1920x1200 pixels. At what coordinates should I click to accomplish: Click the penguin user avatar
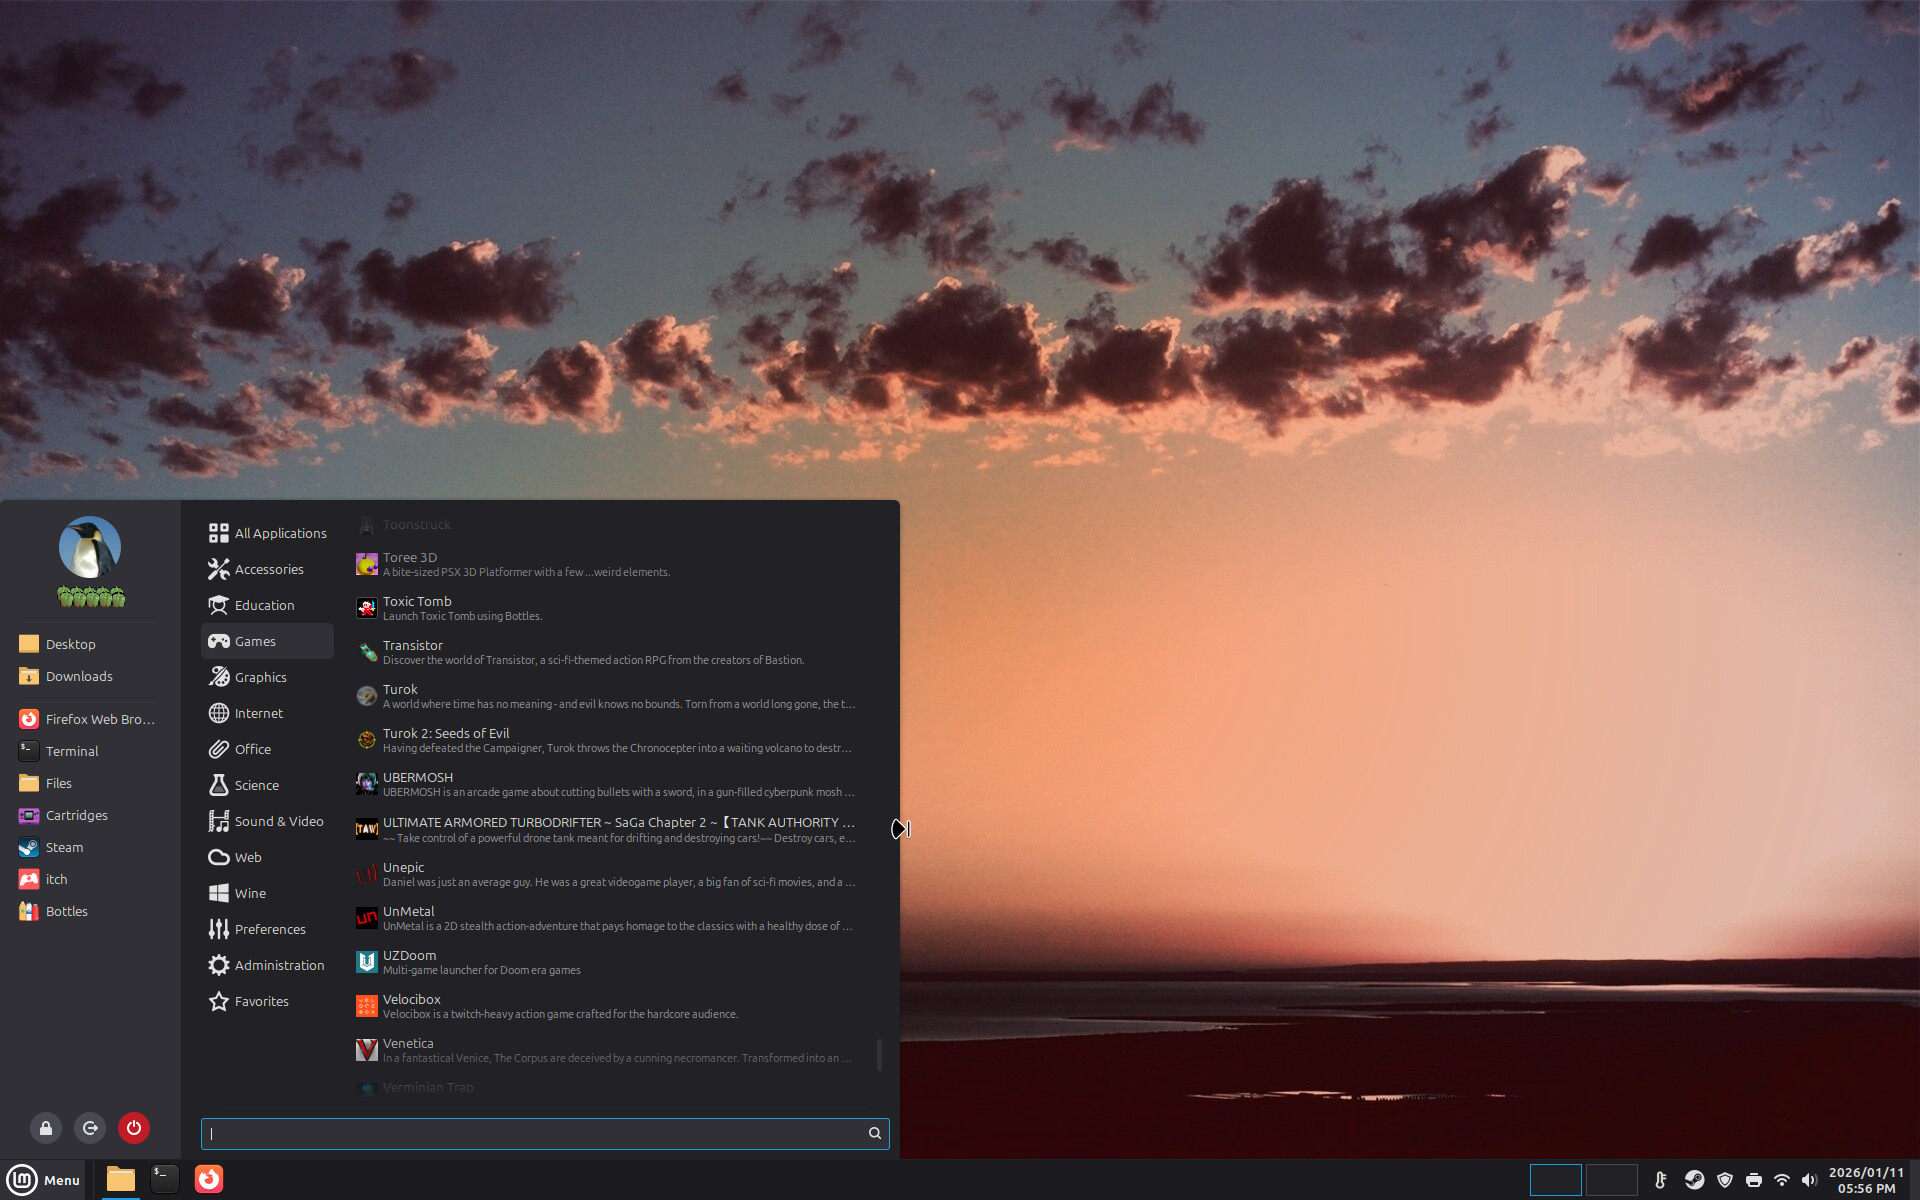tap(90, 547)
